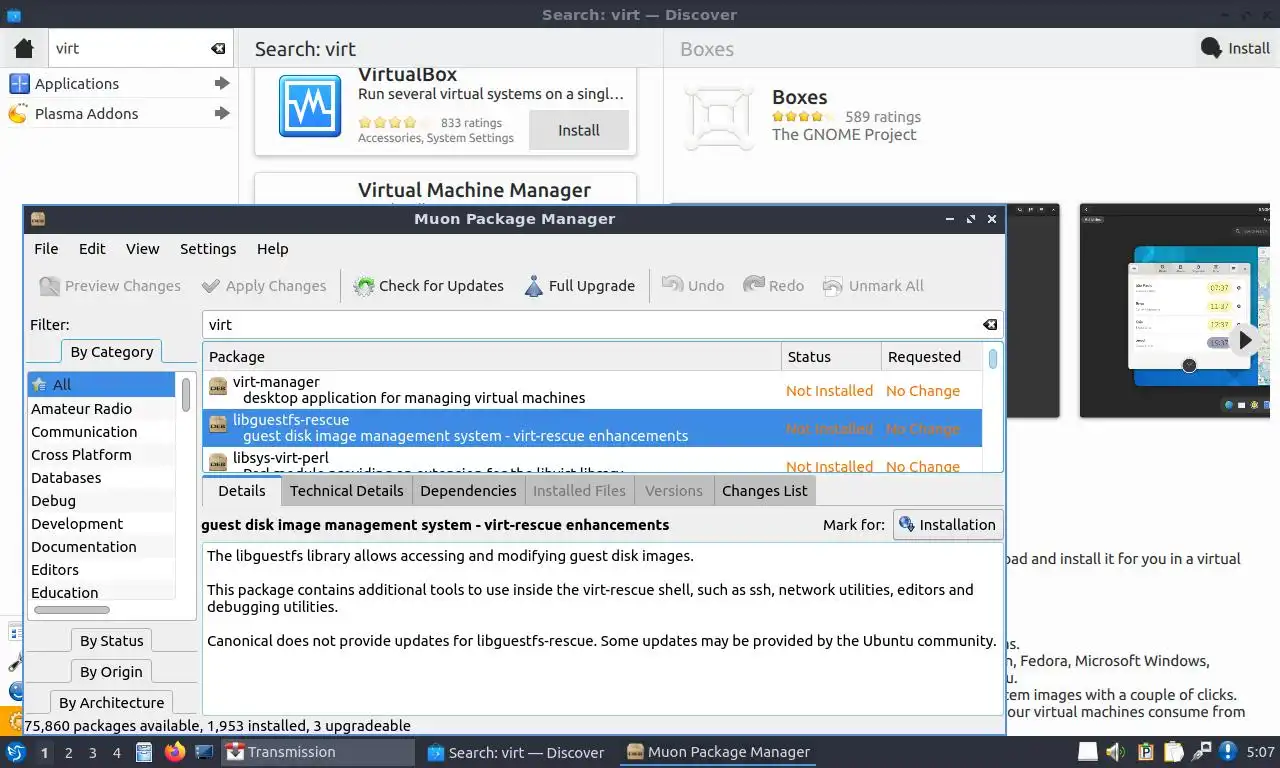Select the By Status filter tab
The width and height of the screenshot is (1280, 768).
coord(111,641)
